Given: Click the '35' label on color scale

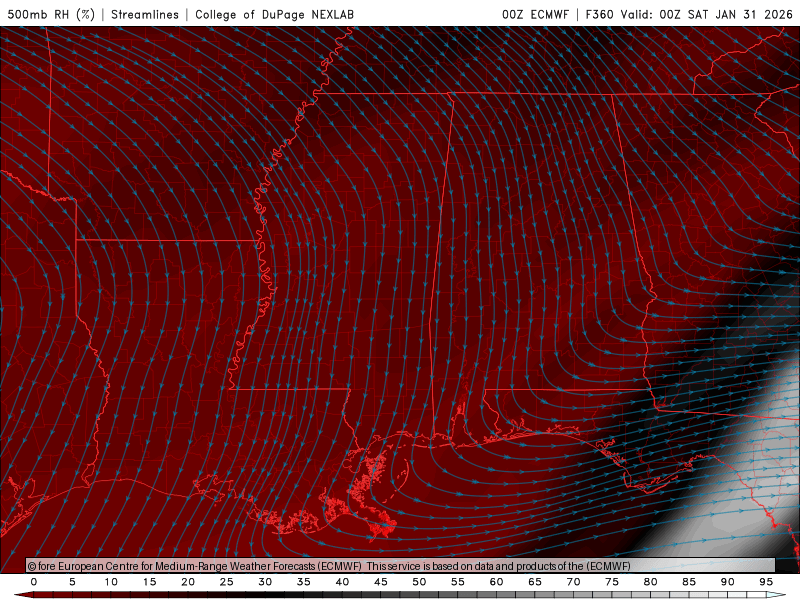Looking at the screenshot, I should (304, 582).
